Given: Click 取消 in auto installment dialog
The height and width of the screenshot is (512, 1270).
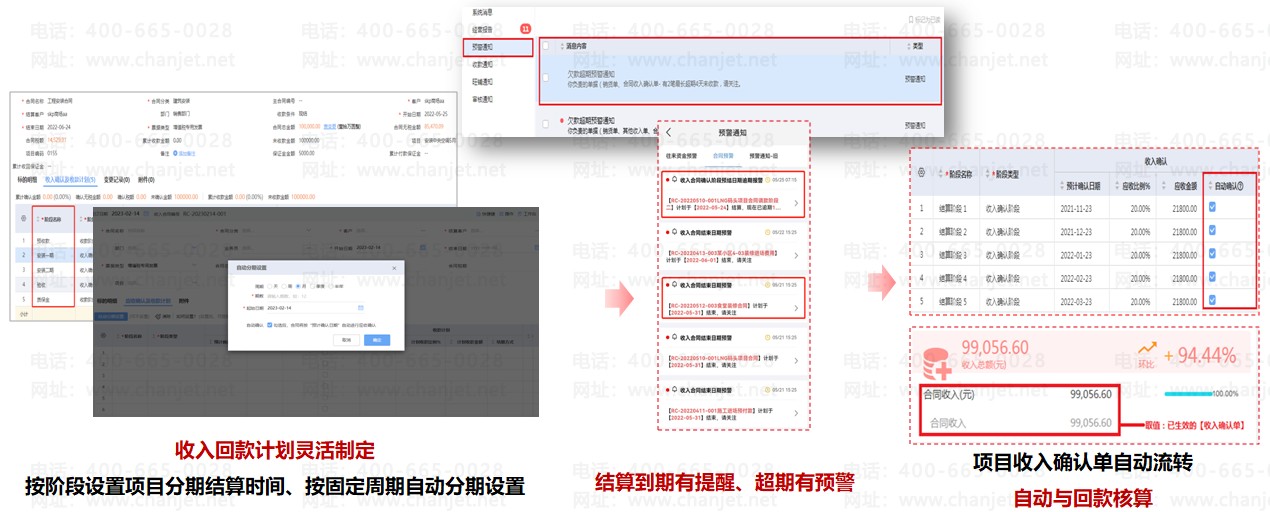Looking at the screenshot, I should click(346, 340).
